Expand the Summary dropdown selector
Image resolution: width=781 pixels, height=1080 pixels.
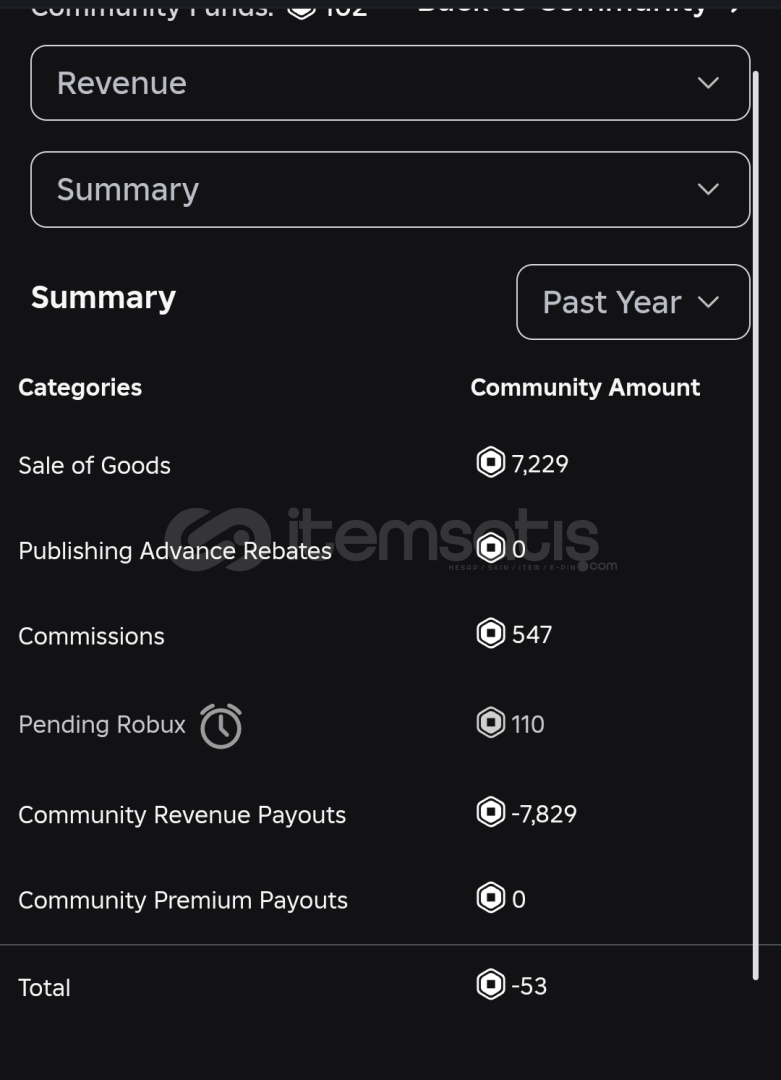pos(390,189)
